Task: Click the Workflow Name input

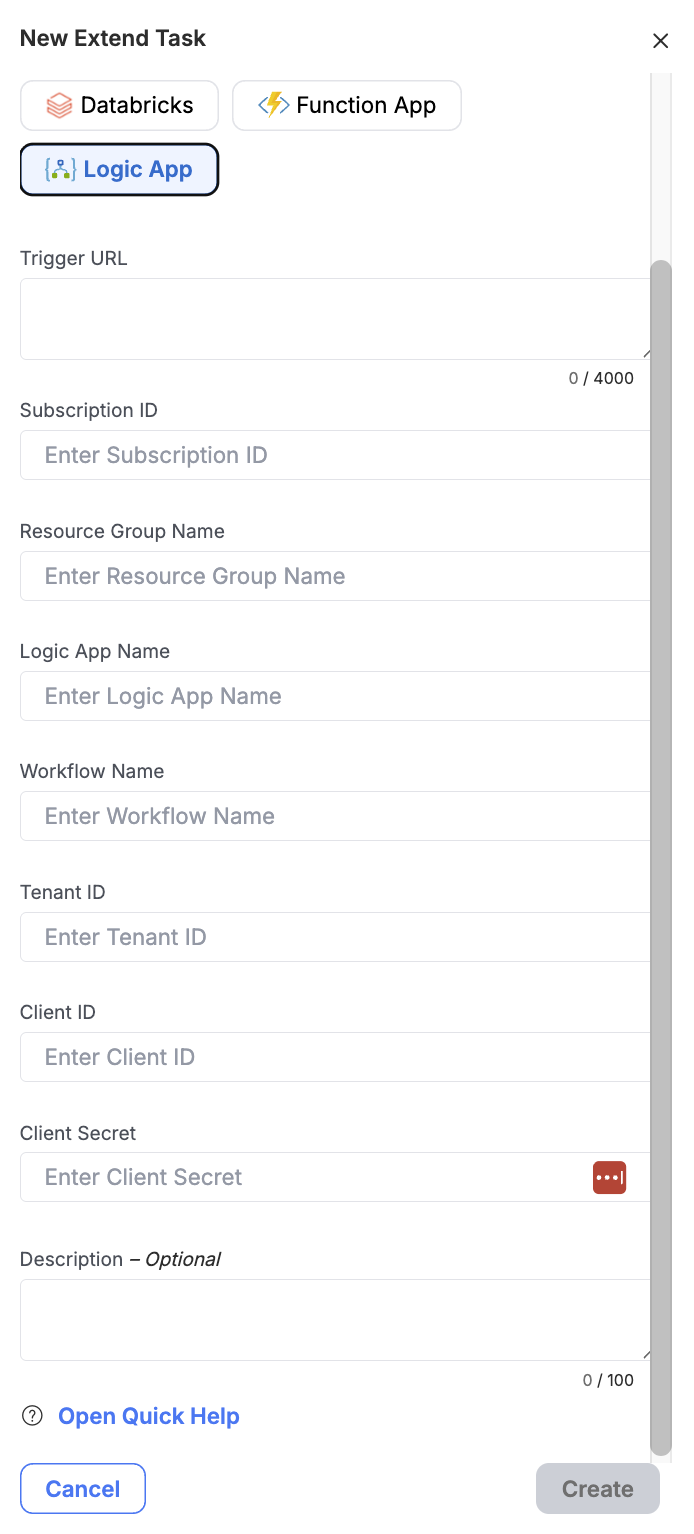Action: tap(334, 816)
